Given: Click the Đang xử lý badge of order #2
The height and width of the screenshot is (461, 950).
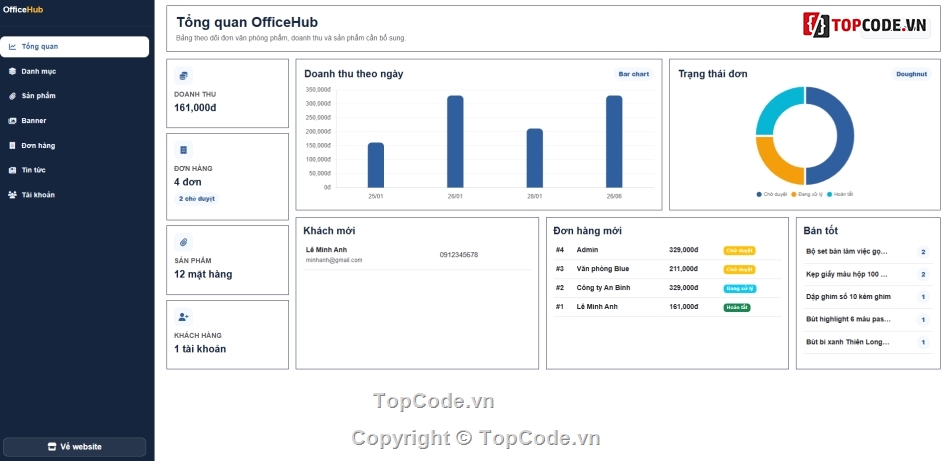Looking at the screenshot, I should (x=740, y=289).
